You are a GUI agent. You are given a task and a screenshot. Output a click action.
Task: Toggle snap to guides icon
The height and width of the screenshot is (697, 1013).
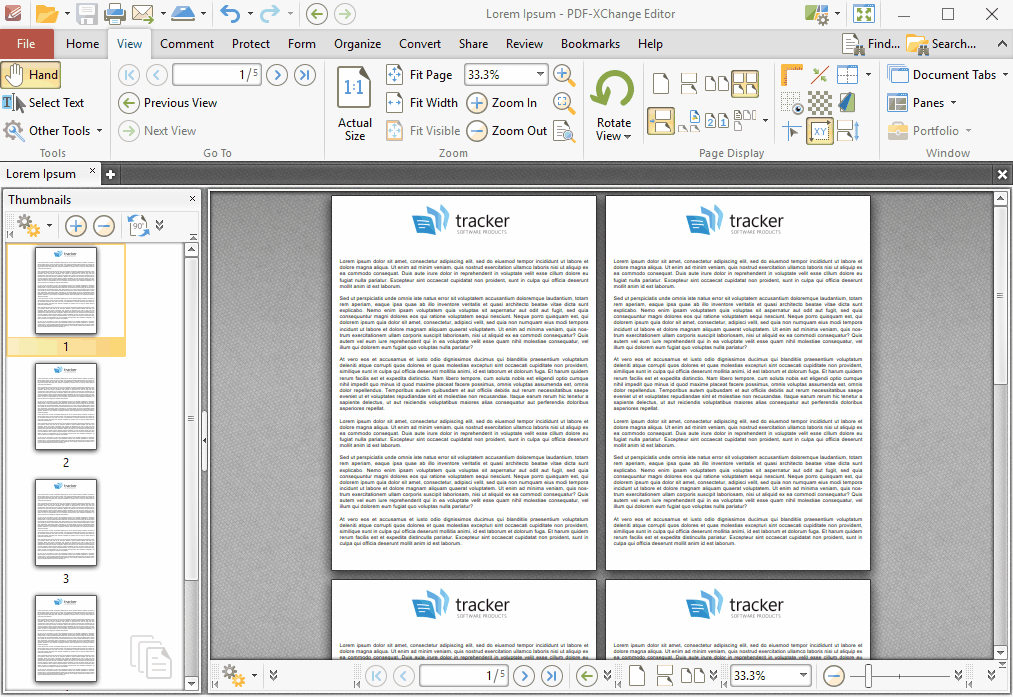(x=820, y=75)
